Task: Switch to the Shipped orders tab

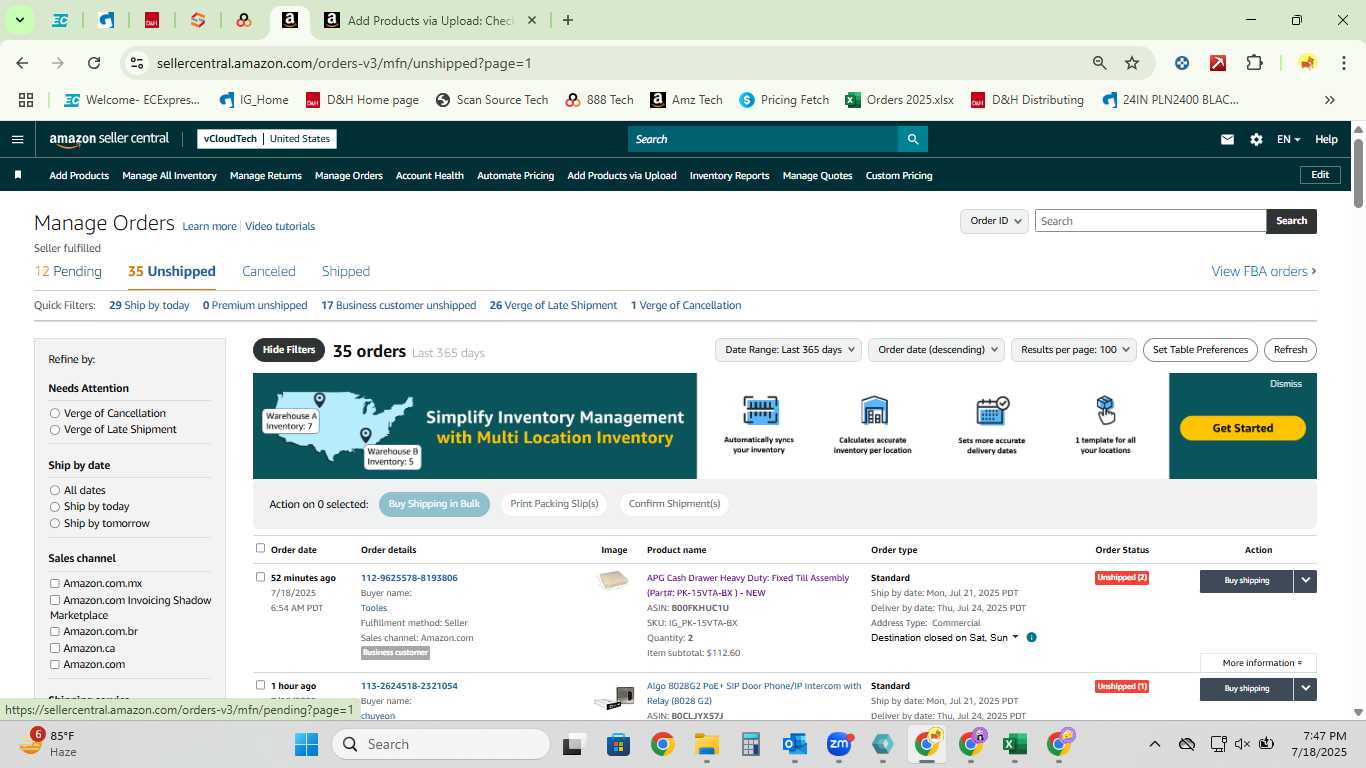Action: [346, 271]
